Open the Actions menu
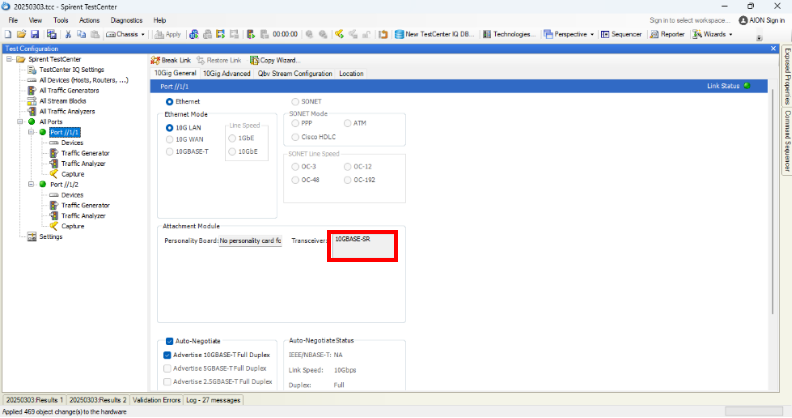Screen dimensions: 792x418 (89, 20)
